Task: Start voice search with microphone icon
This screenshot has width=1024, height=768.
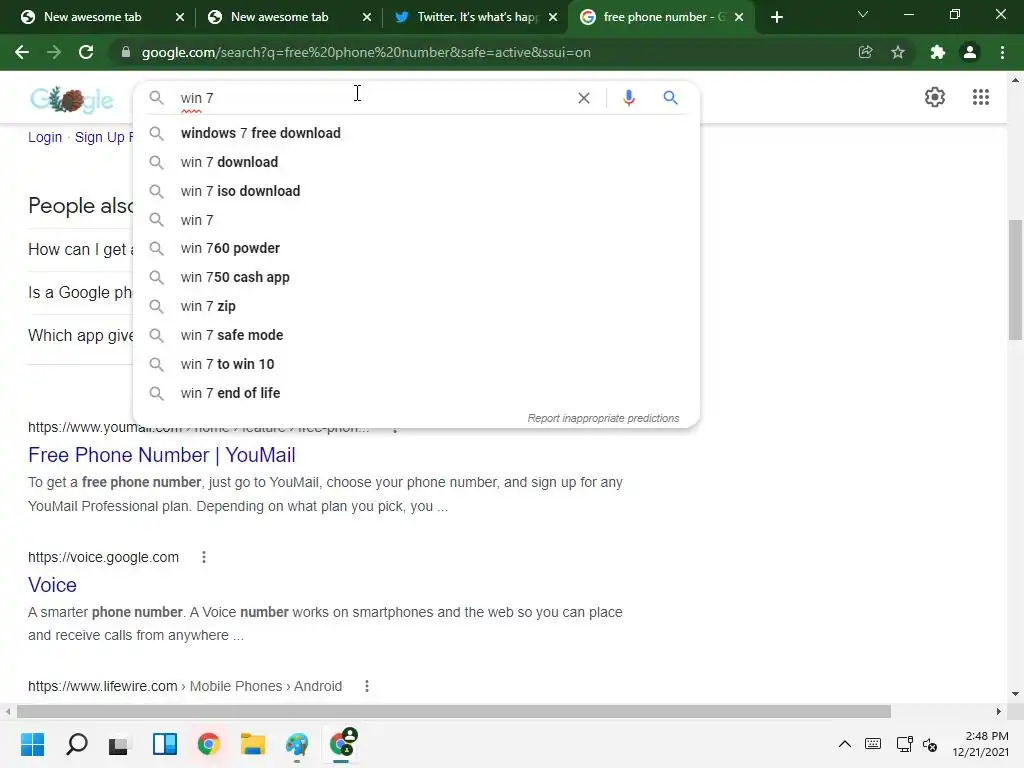Action: [628, 98]
